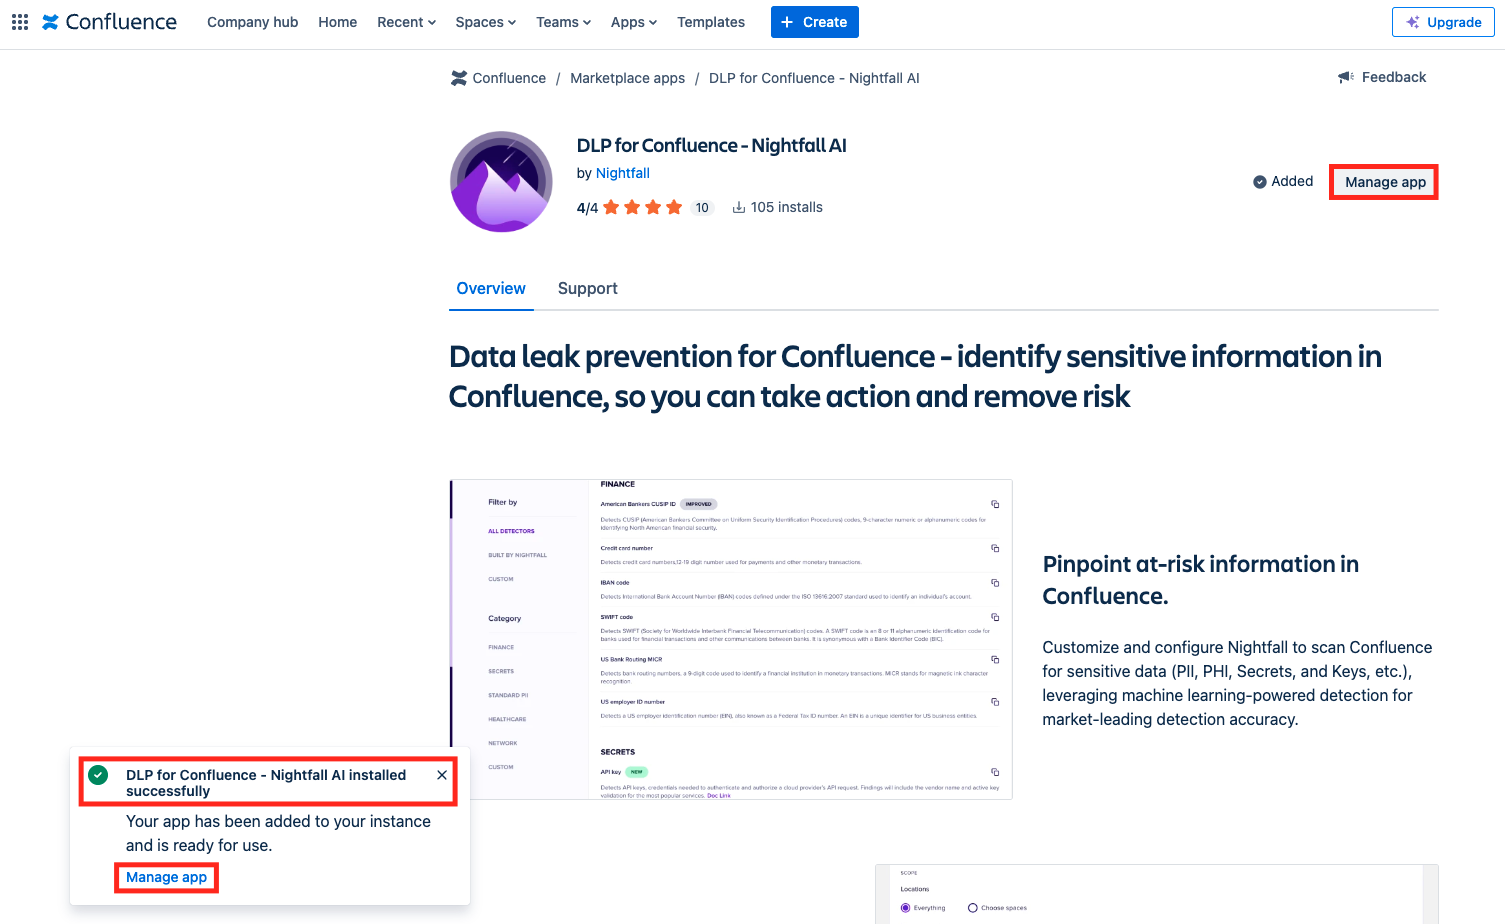Open the Apps dropdown menu

click(x=633, y=22)
